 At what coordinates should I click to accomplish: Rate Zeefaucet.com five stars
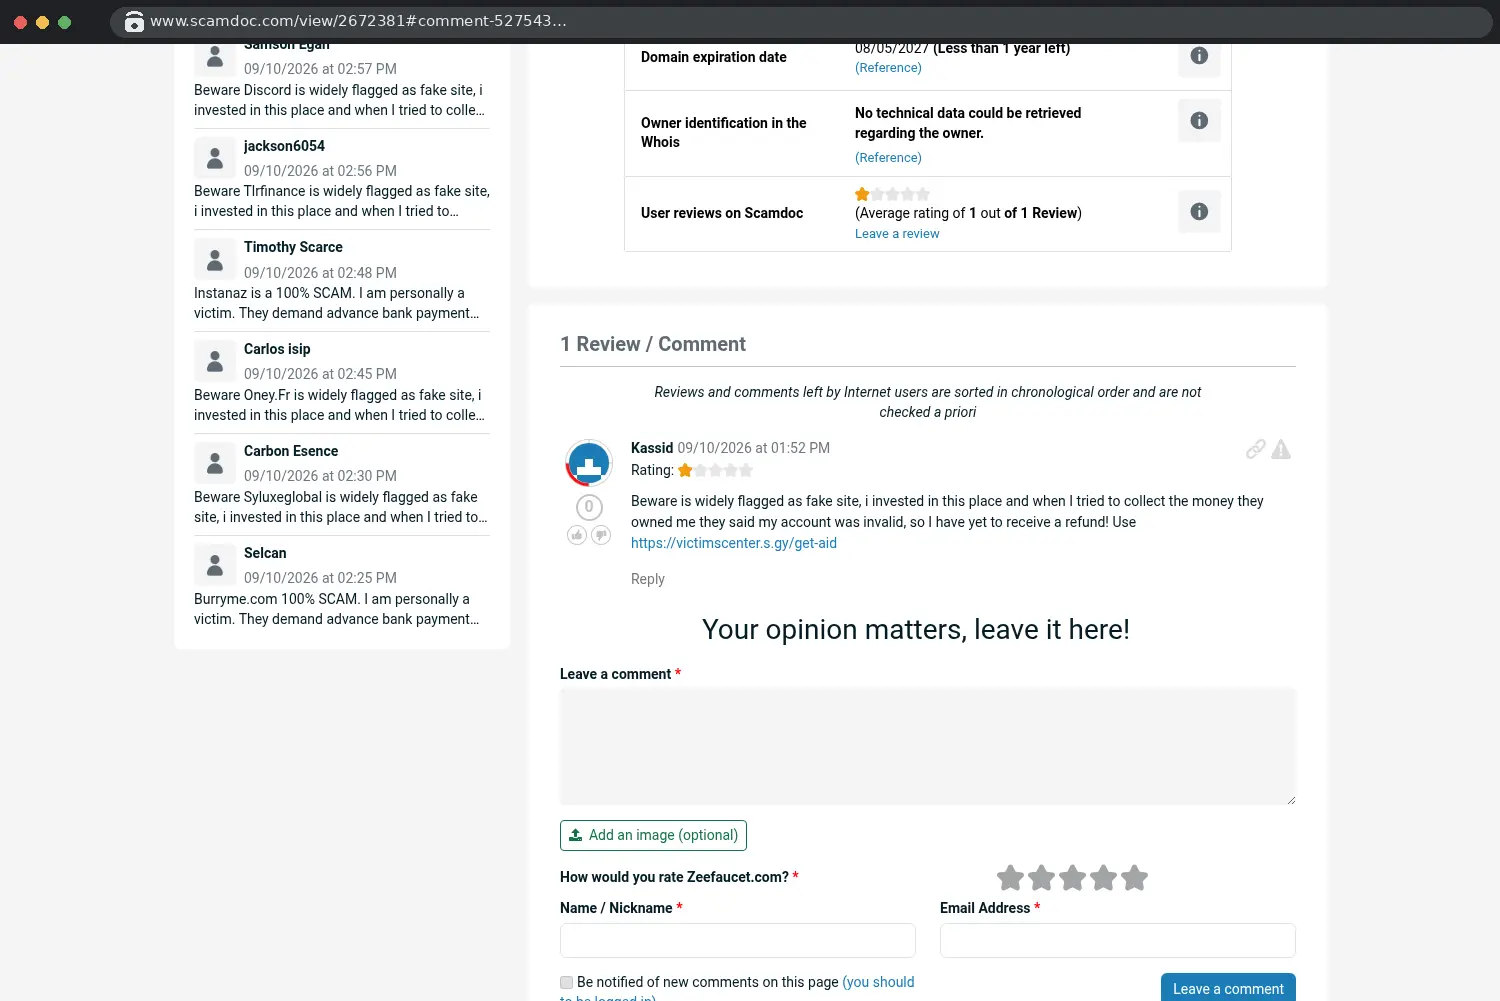click(1135, 878)
